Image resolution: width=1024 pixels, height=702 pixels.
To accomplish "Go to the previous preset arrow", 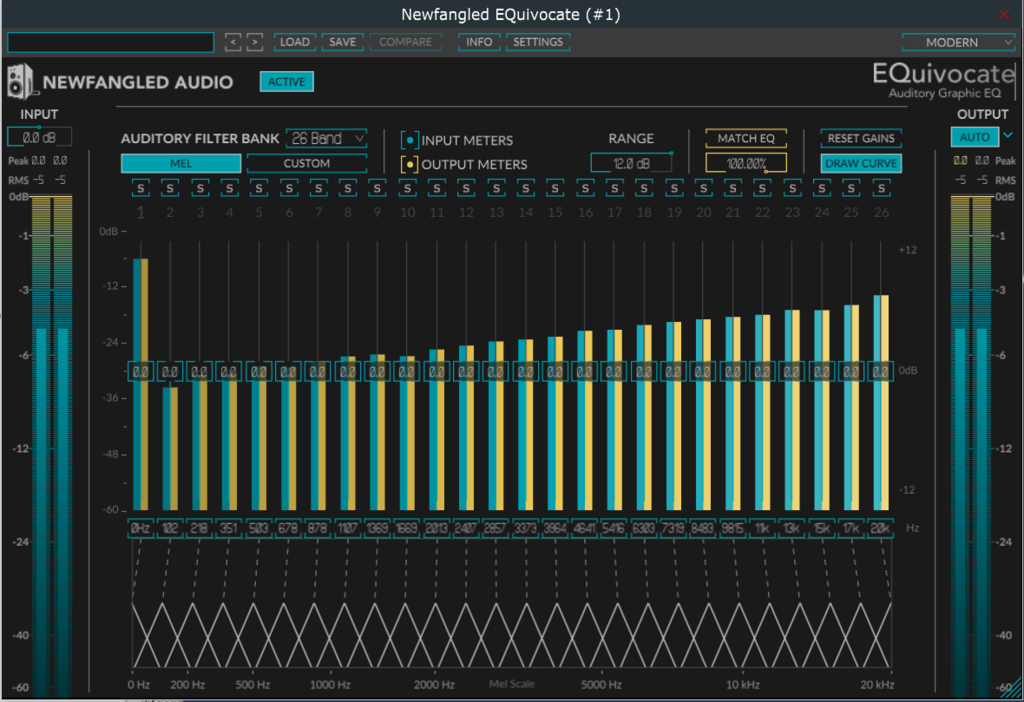I will (232, 42).
